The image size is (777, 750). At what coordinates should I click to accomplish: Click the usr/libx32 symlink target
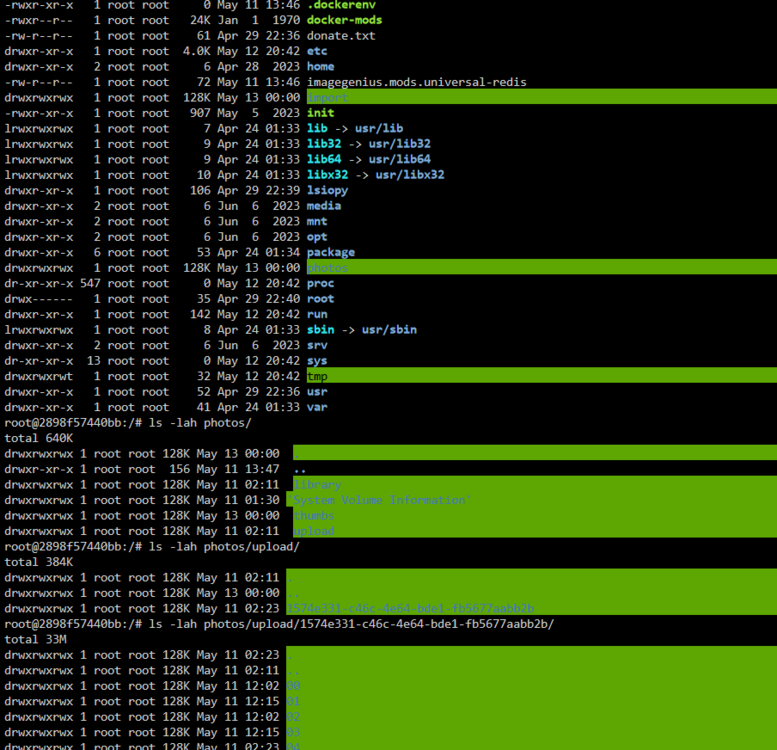click(x=410, y=175)
